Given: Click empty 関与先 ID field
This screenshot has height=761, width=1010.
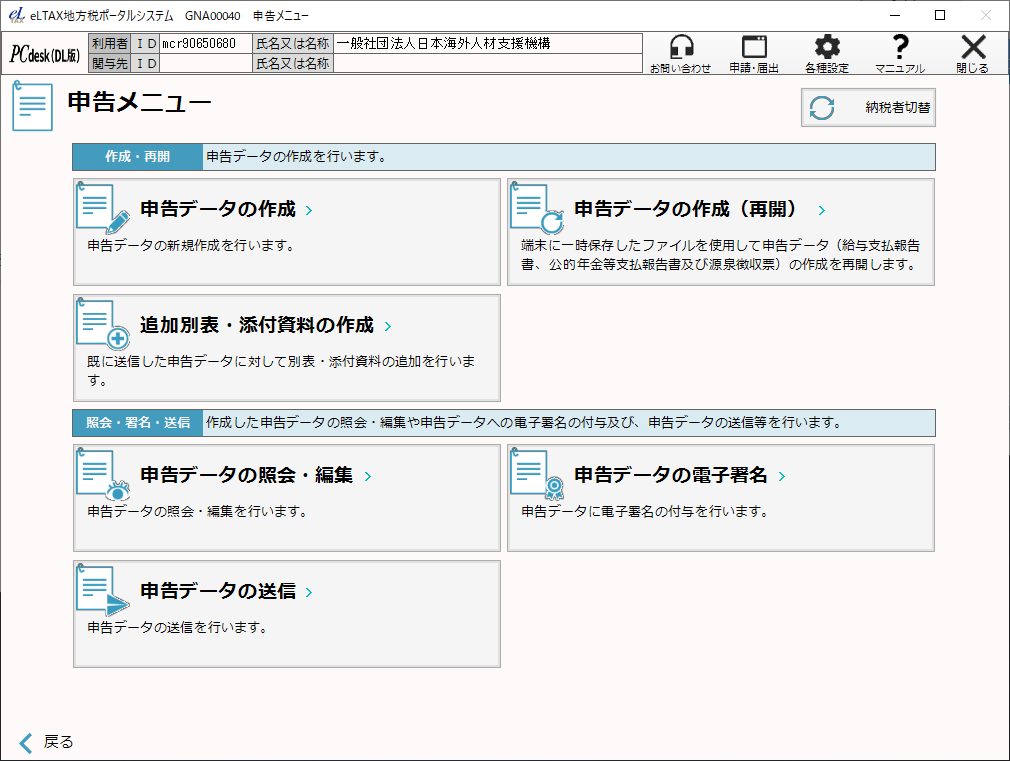Looking at the screenshot, I should 205,63.
